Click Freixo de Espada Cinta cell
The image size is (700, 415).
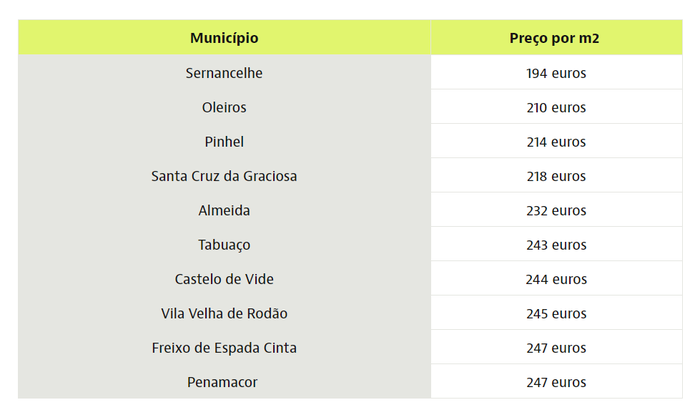(224, 348)
